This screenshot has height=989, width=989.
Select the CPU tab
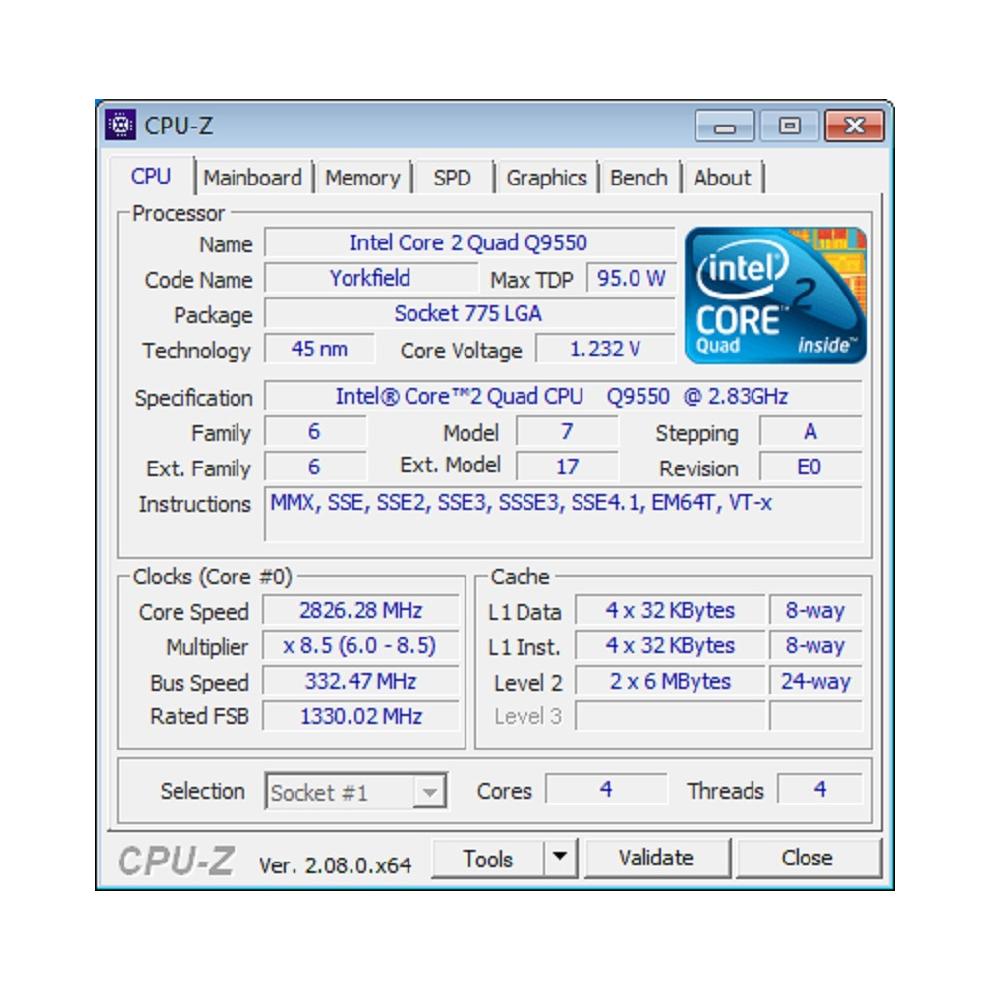coord(151,176)
